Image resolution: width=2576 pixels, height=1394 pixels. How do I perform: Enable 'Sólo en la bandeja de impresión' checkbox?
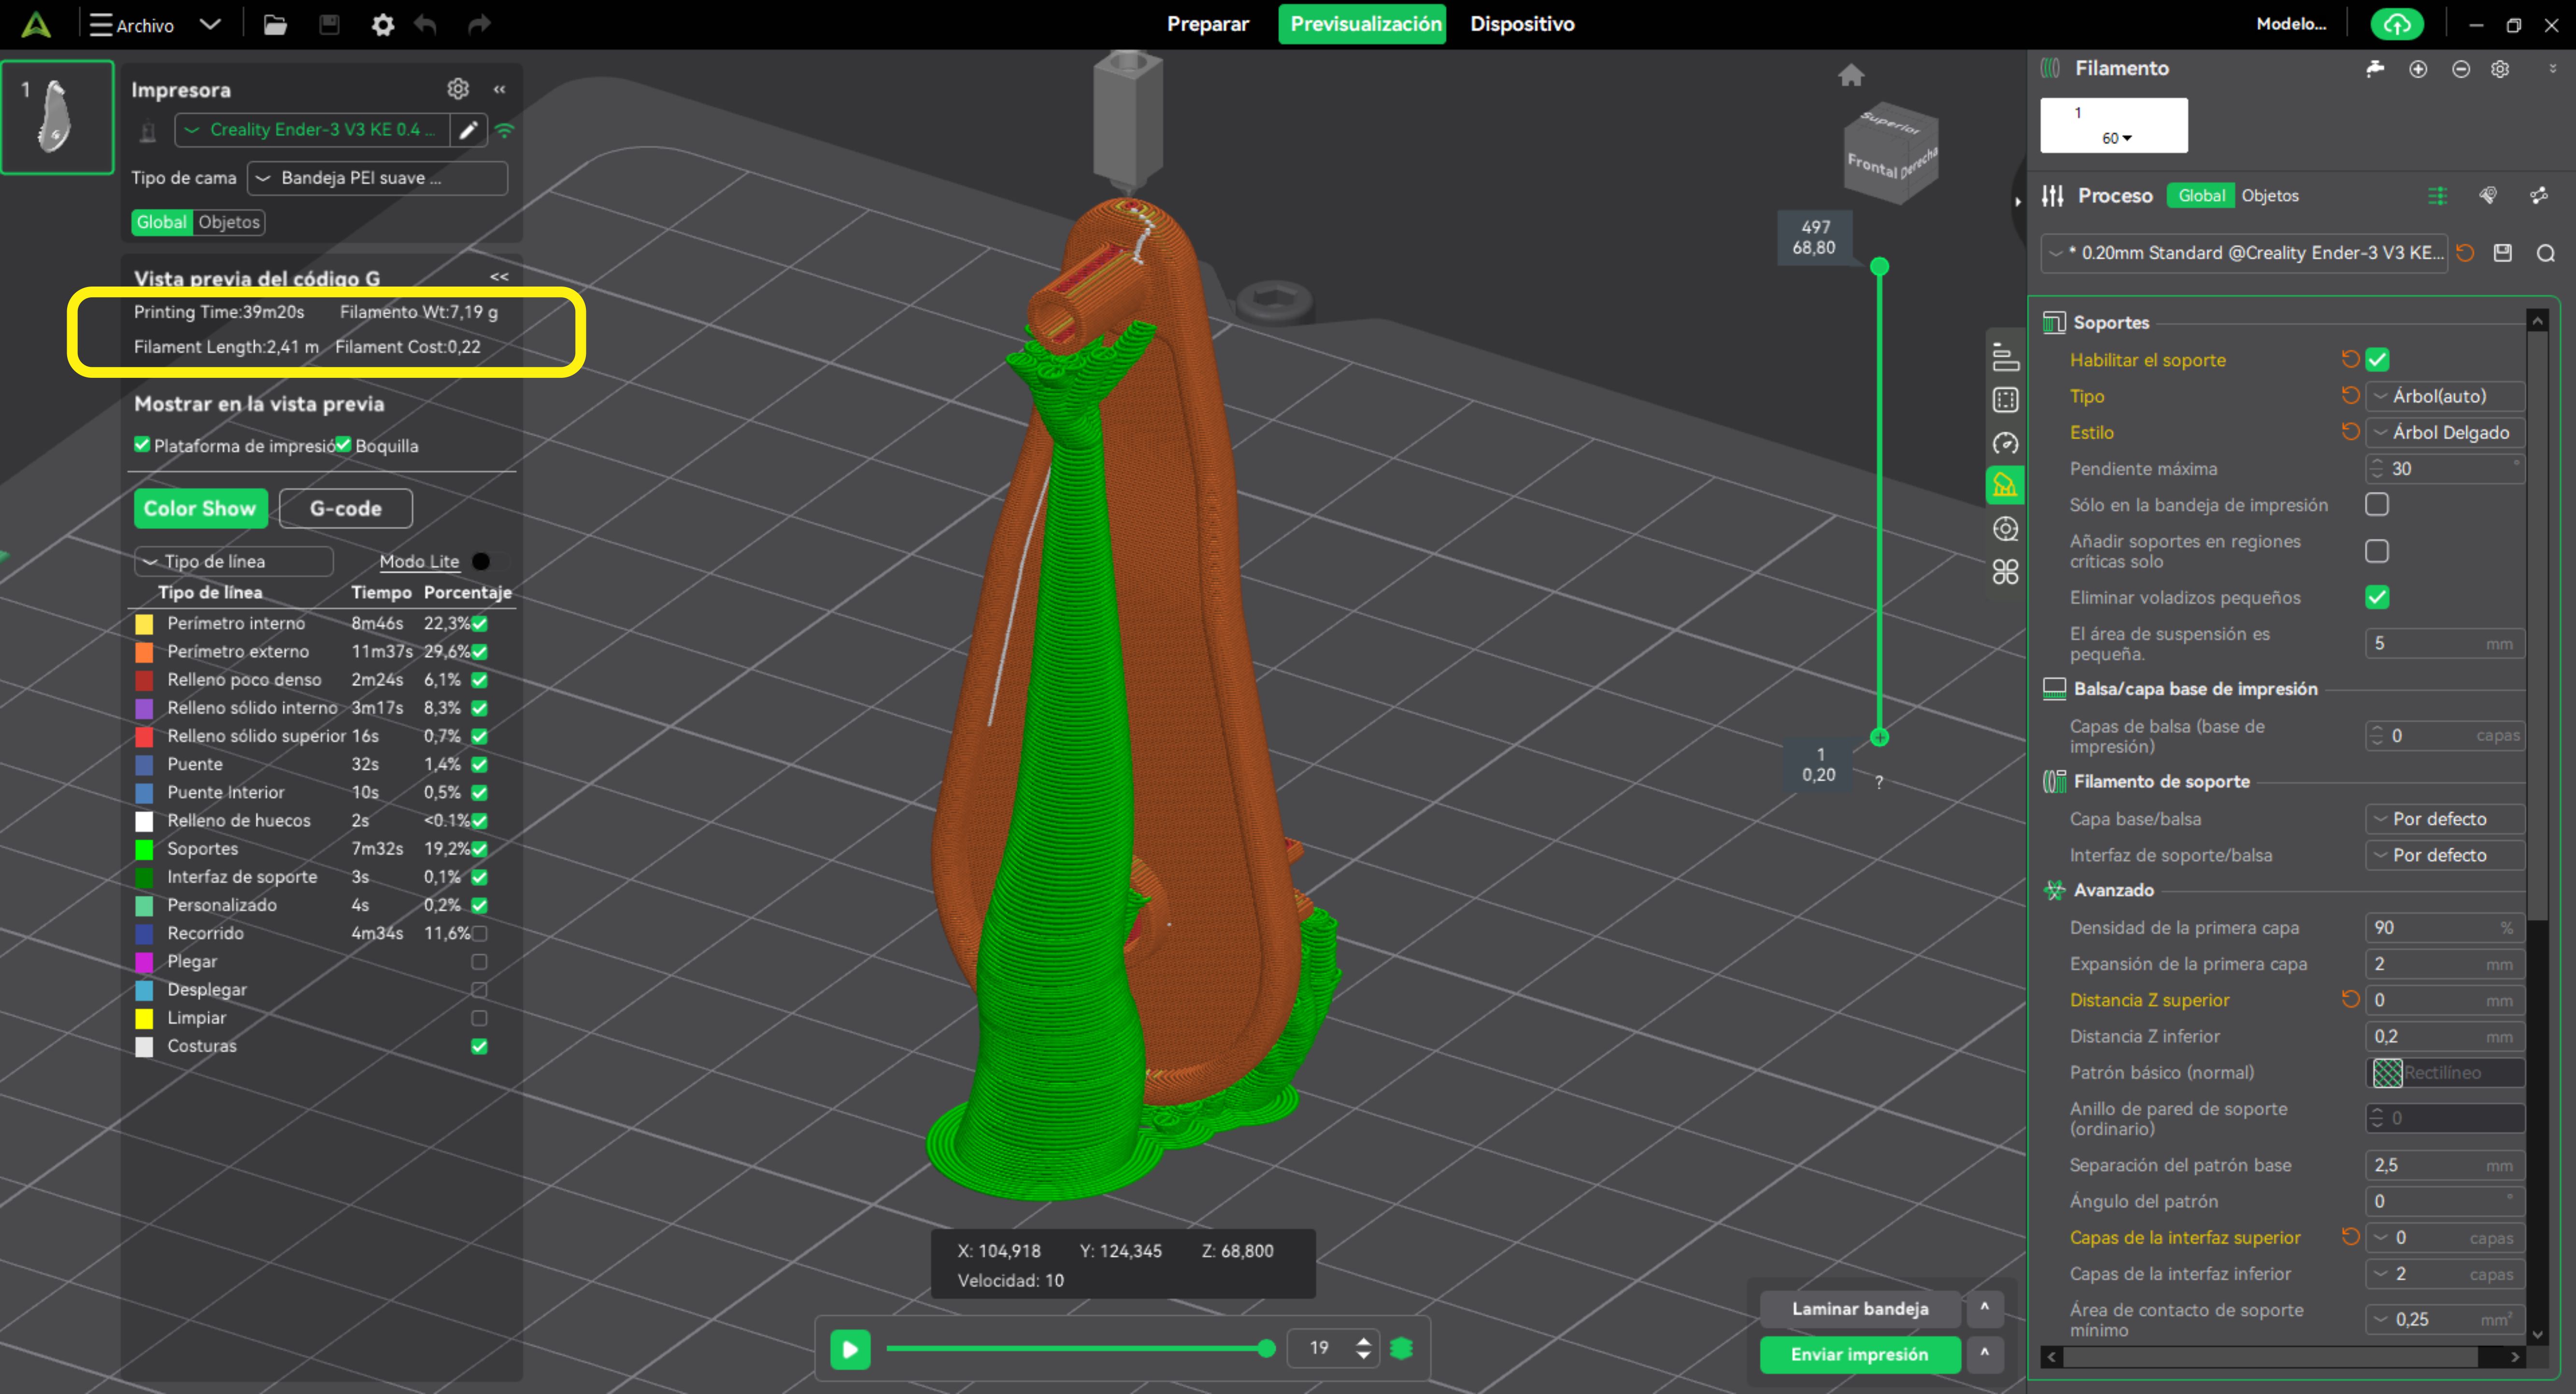(2376, 505)
